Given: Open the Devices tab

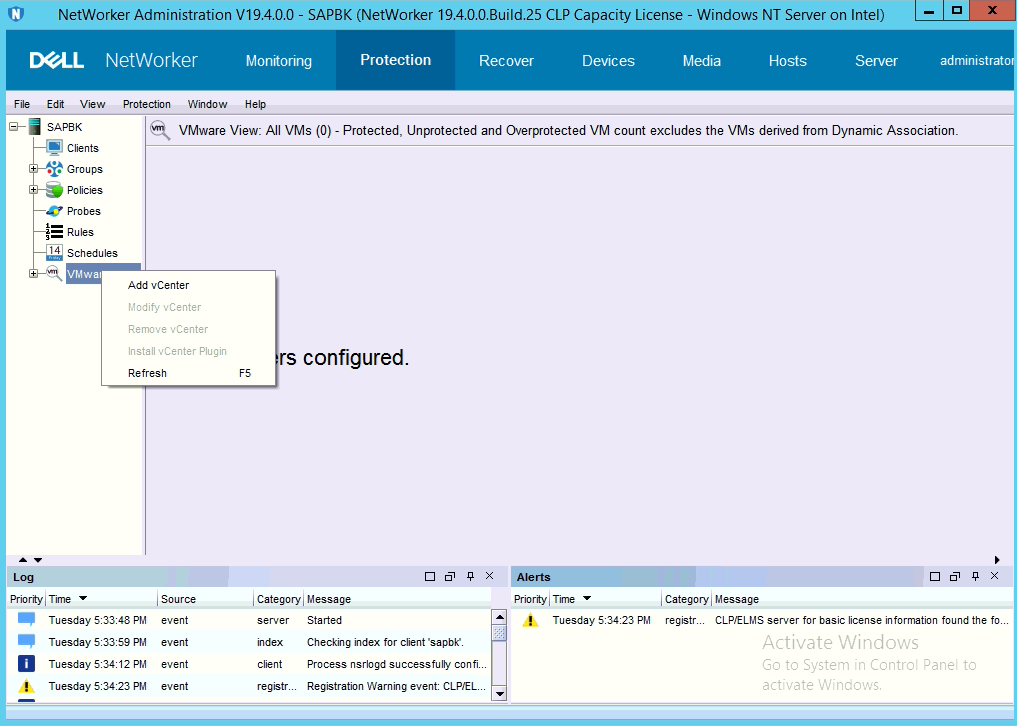Looking at the screenshot, I should [x=608, y=61].
